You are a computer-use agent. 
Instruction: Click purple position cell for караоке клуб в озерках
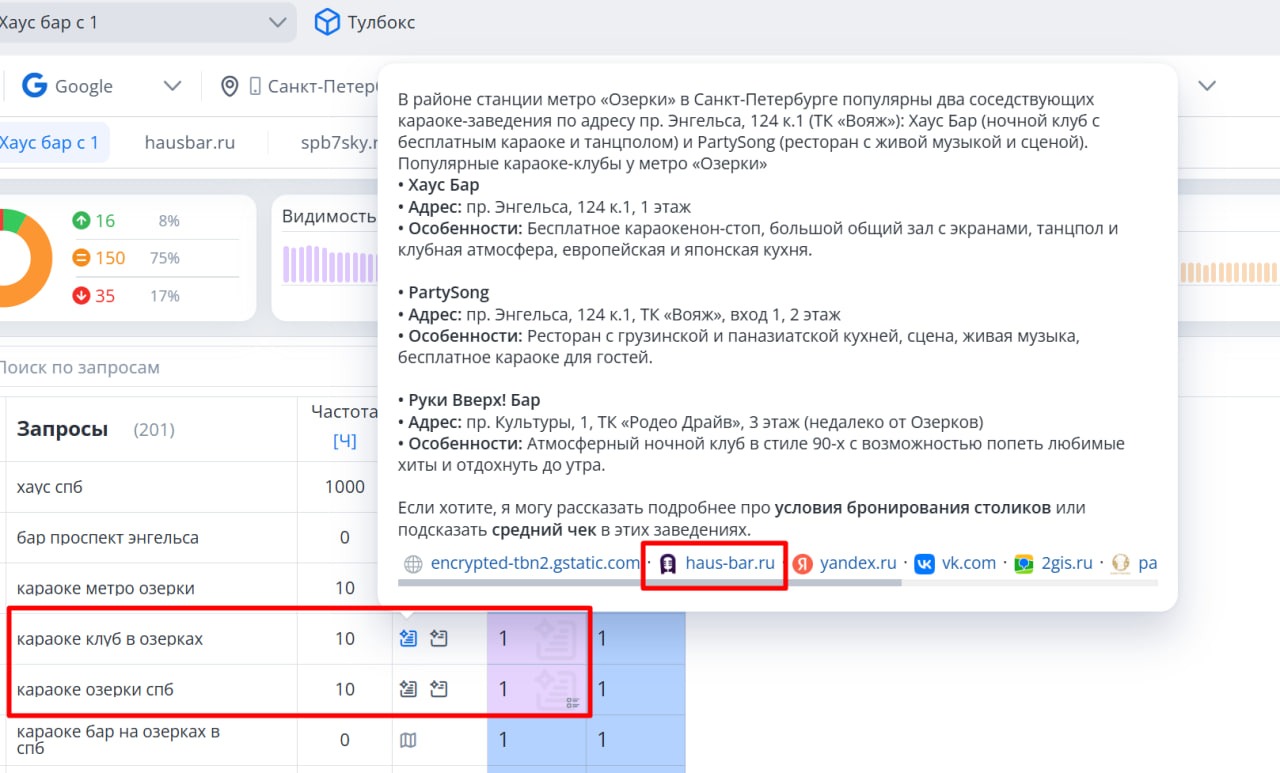coord(536,638)
